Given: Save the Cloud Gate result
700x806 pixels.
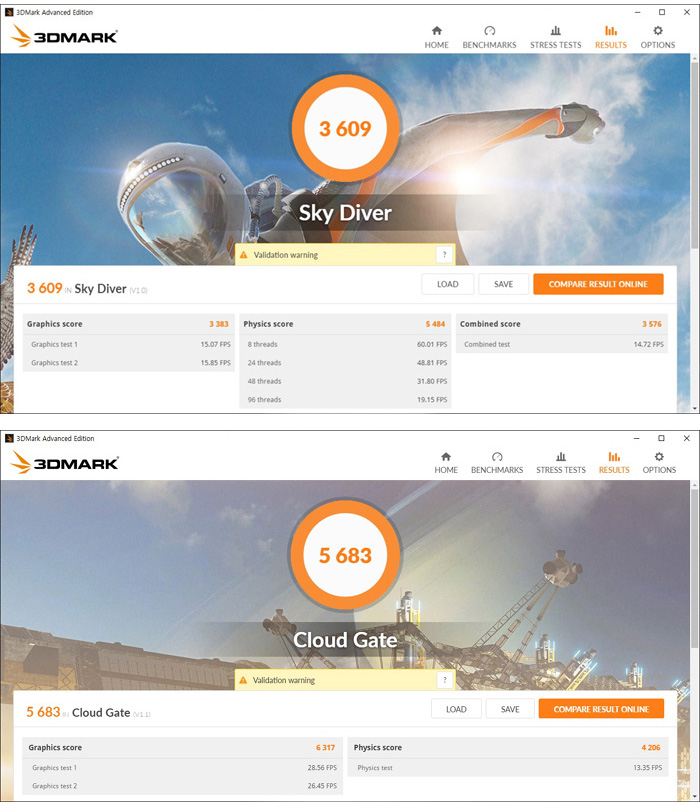Looking at the screenshot, I should click(510, 709).
